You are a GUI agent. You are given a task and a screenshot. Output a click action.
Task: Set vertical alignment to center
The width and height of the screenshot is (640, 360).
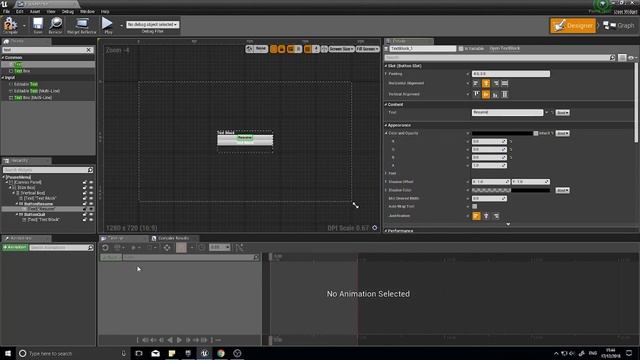click(486, 94)
